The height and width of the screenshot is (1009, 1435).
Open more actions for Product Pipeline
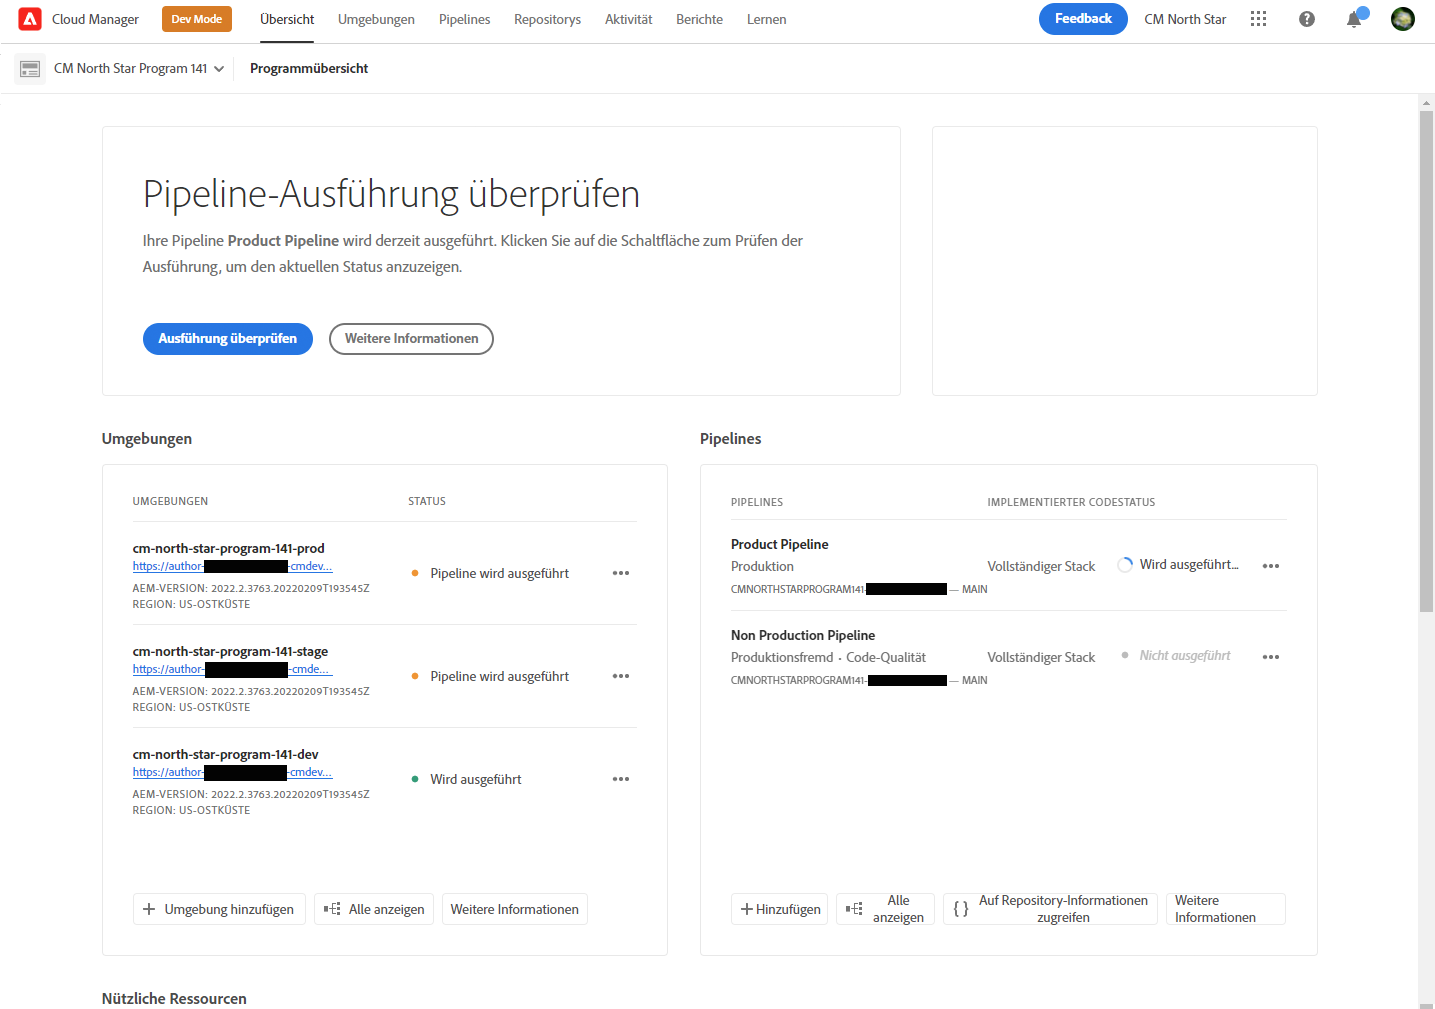[x=1271, y=566]
